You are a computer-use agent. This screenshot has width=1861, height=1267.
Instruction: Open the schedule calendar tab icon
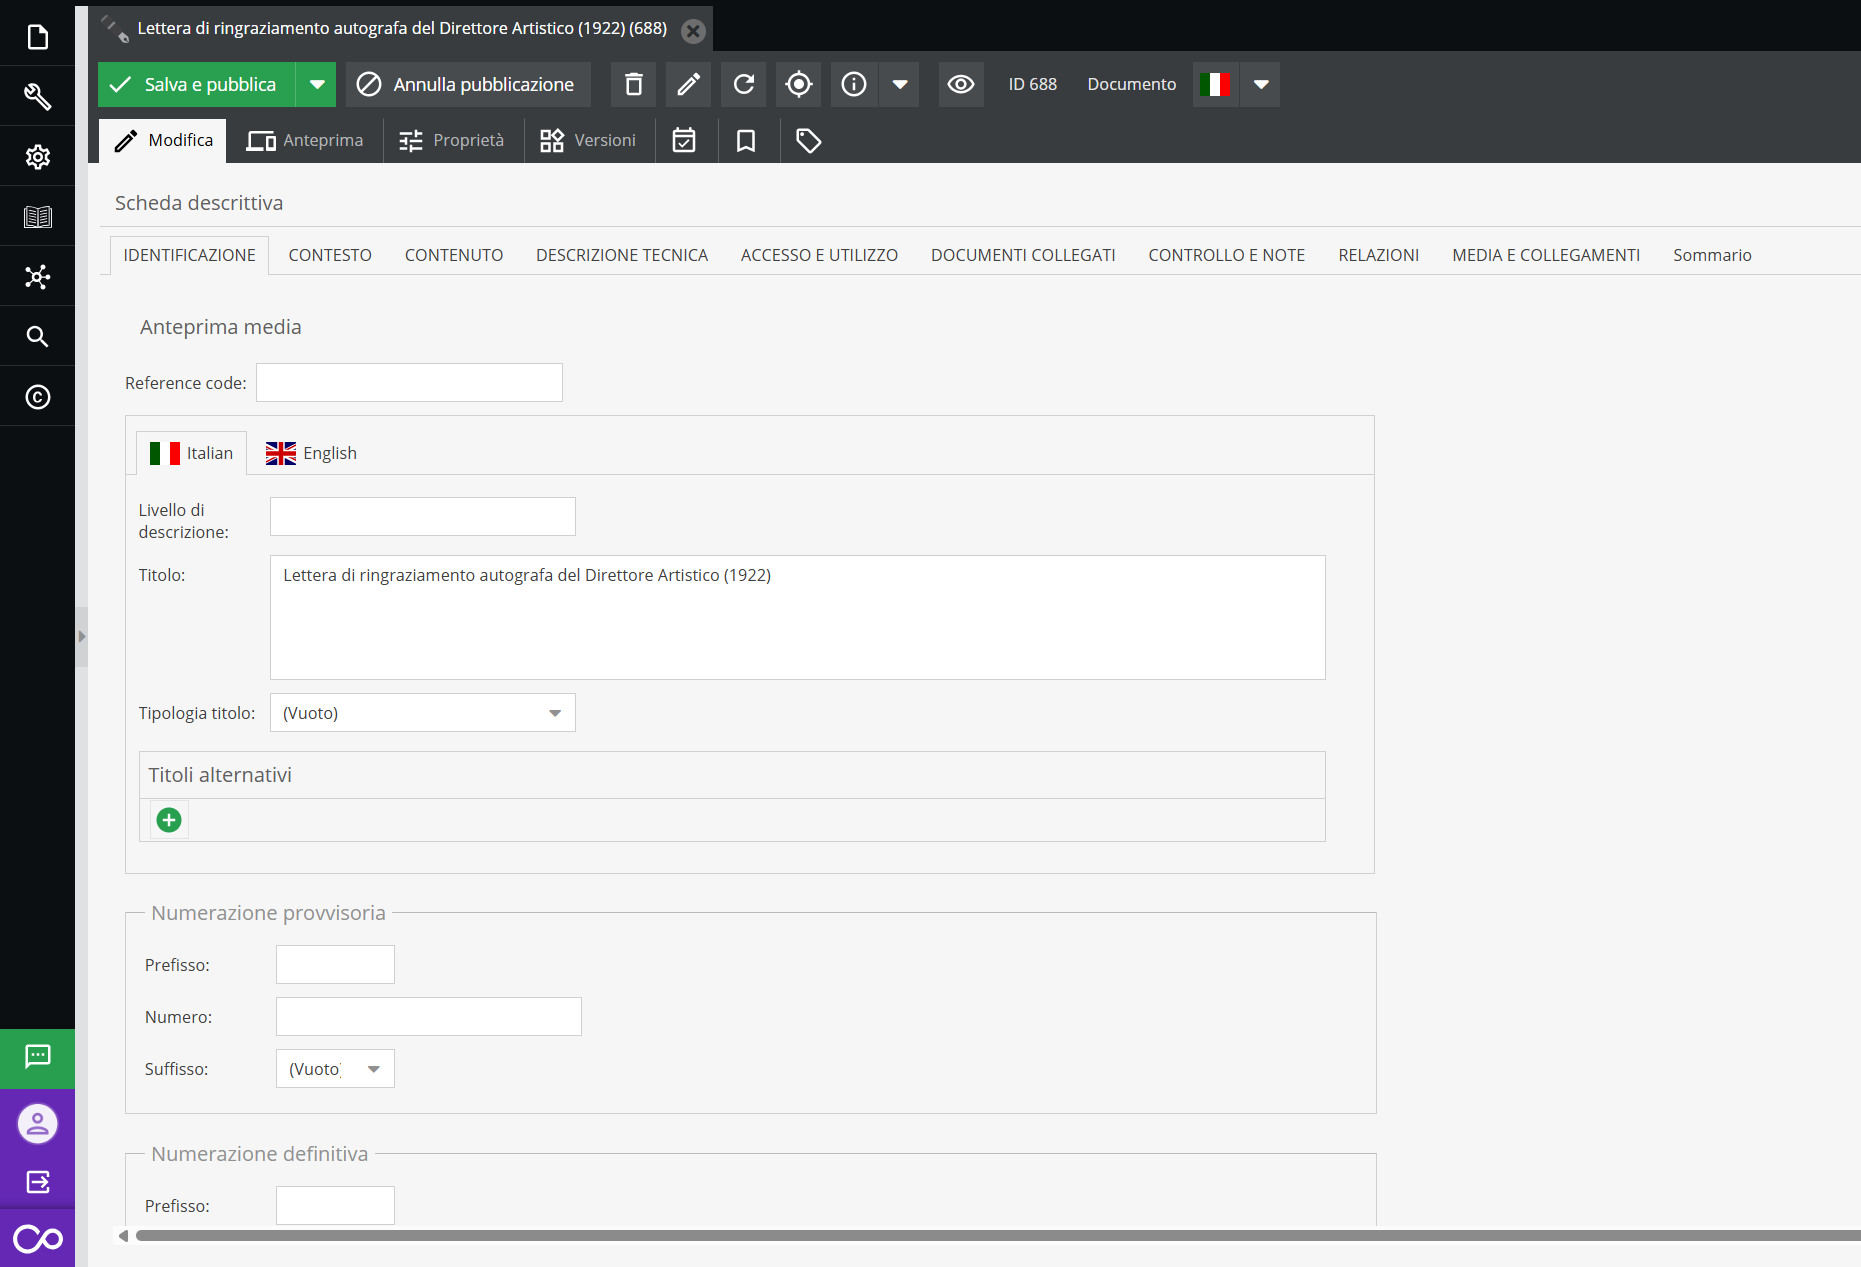[x=684, y=141]
